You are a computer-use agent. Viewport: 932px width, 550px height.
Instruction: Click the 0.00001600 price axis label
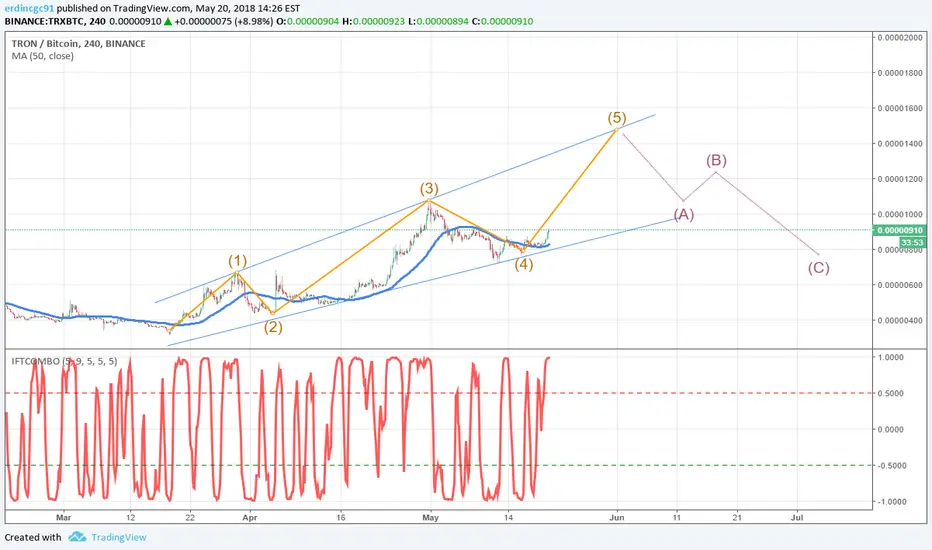pos(900,108)
